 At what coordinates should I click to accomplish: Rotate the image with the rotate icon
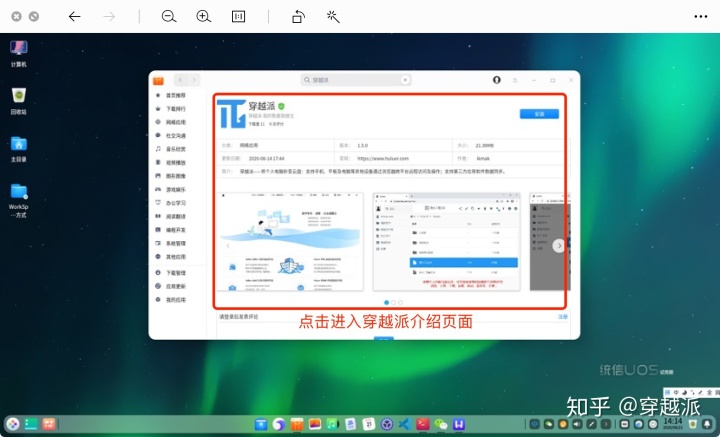[x=298, y=17]
